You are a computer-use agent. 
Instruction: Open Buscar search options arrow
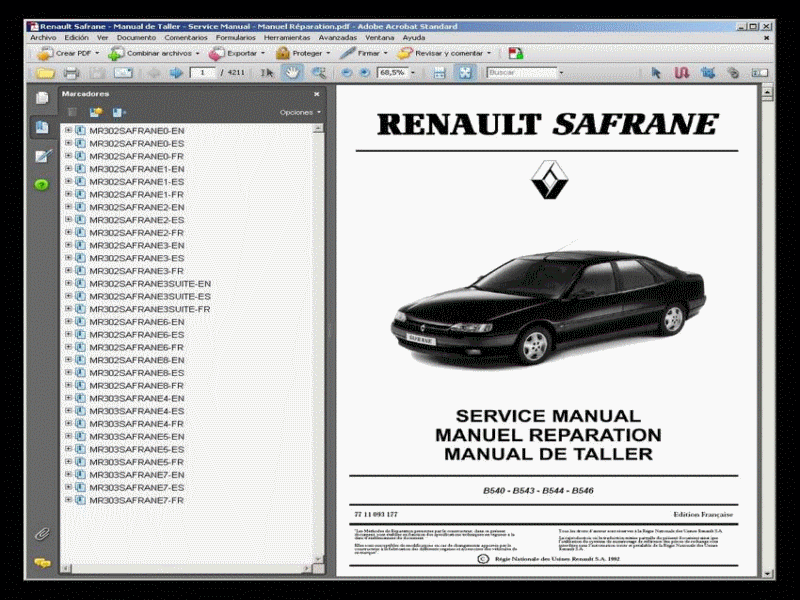561,73
